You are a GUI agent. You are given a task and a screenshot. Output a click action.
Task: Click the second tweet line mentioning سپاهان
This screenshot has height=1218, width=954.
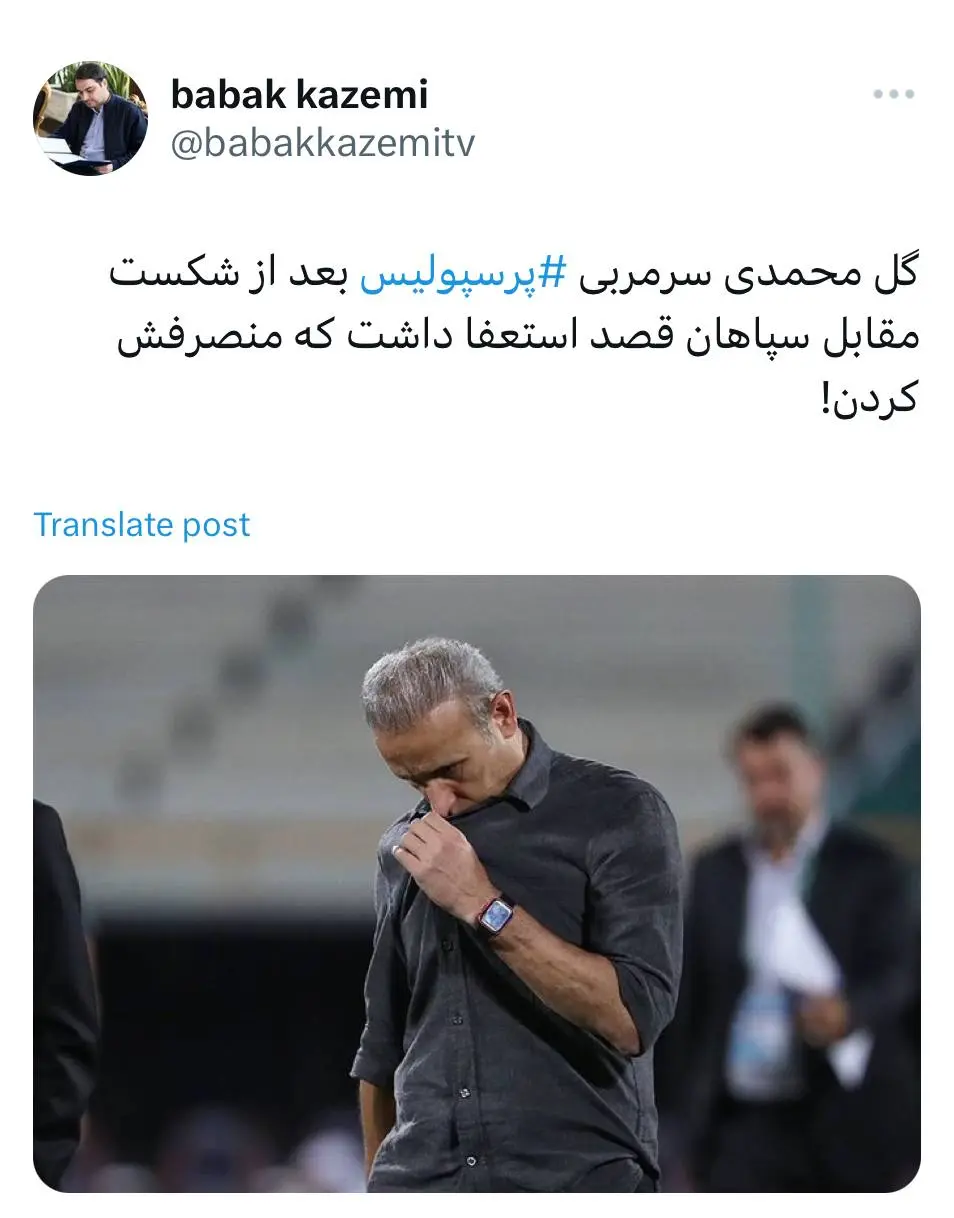pyautogui.click(x=517, y=336)
